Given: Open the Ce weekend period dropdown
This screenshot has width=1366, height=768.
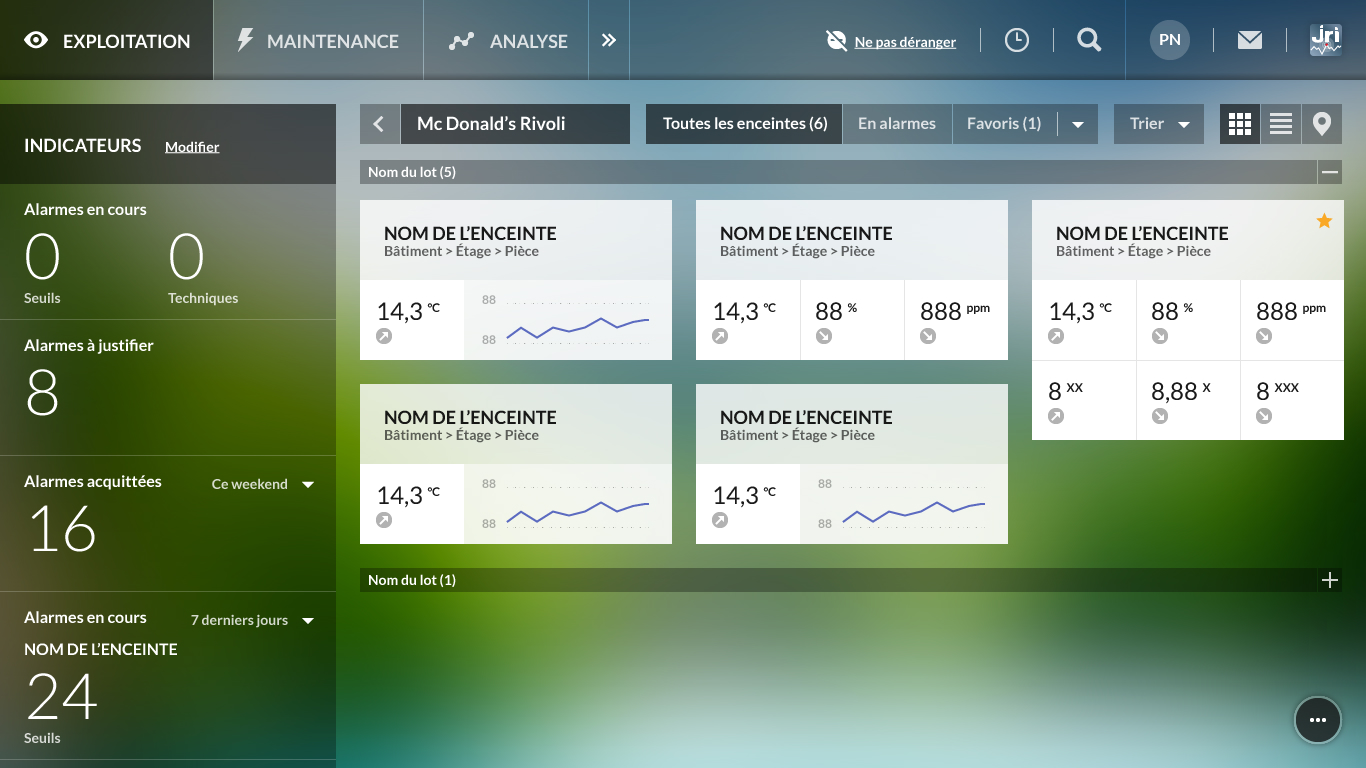Looking at the screenshot, I should coord(264,484).
